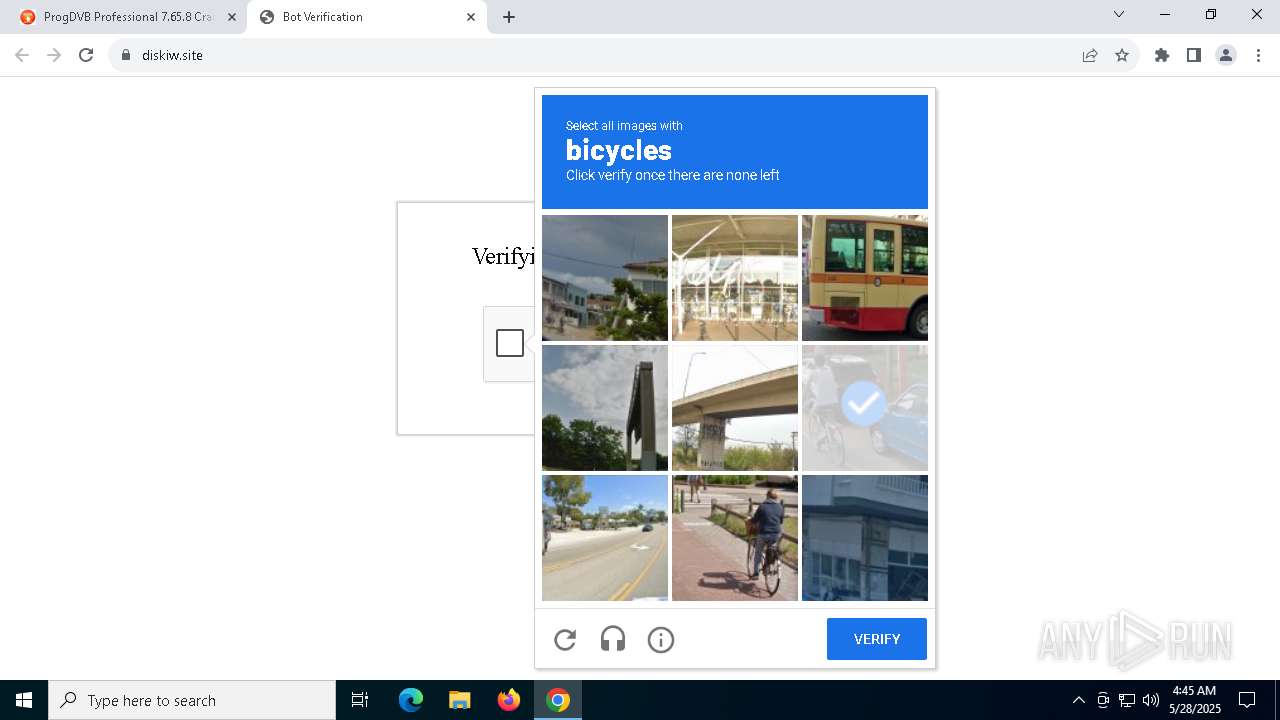Open the Extensions puzzle menu

click(1162, 55)
